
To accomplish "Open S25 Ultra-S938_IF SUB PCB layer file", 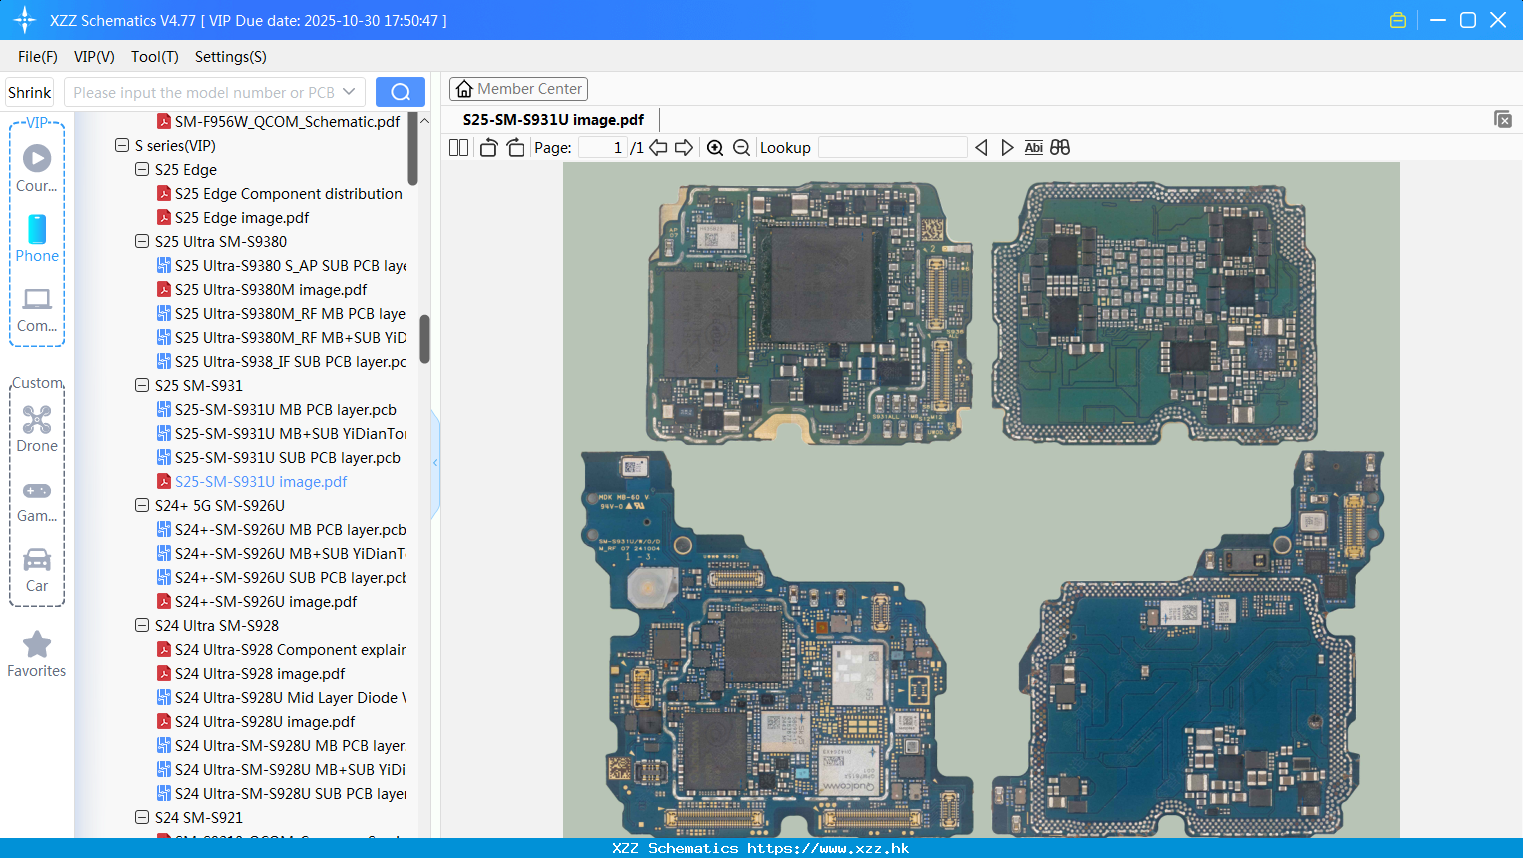I will tap(282, 361).
